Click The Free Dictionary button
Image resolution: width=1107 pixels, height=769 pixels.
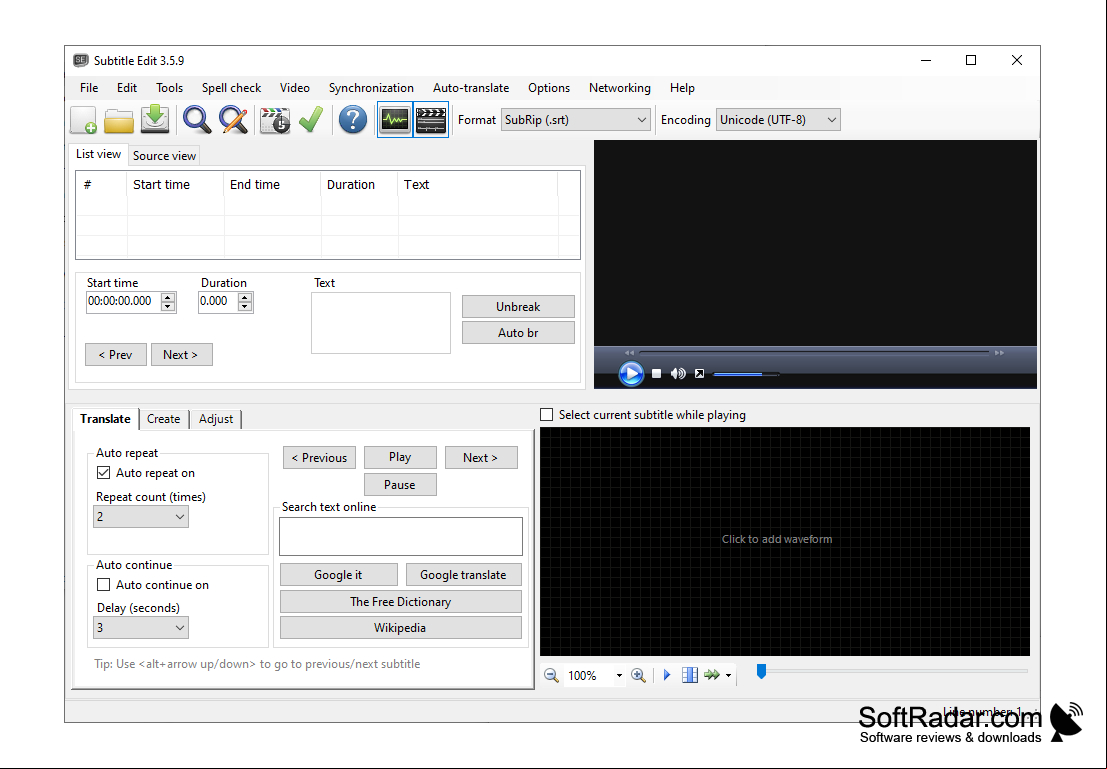(400, 602)
